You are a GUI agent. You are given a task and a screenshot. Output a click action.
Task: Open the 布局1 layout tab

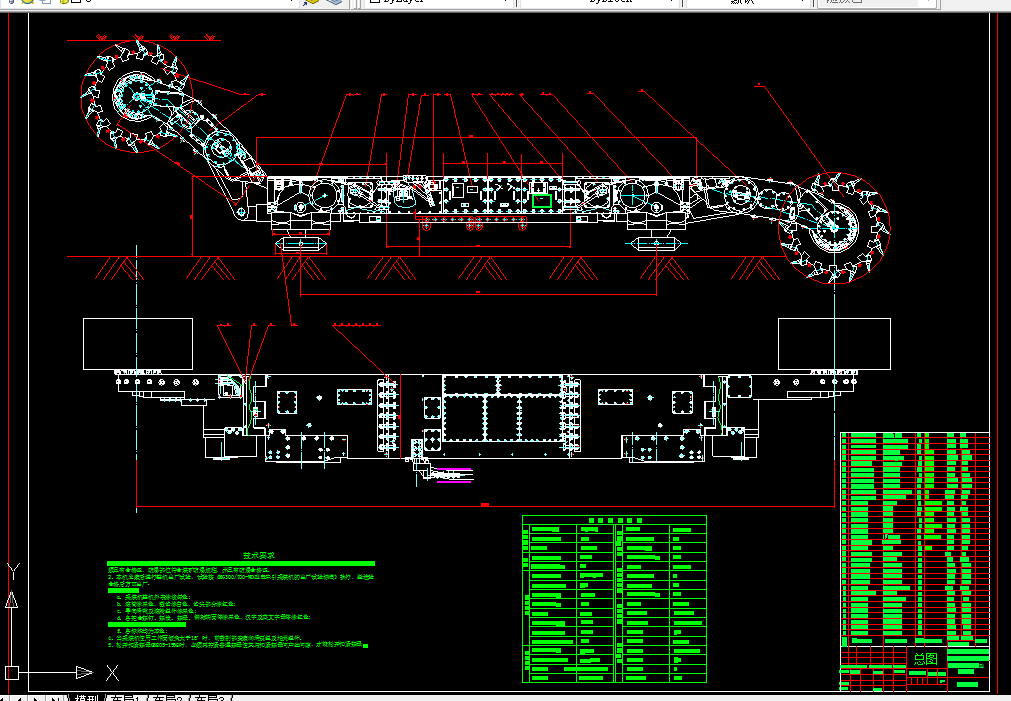point(125,698)
